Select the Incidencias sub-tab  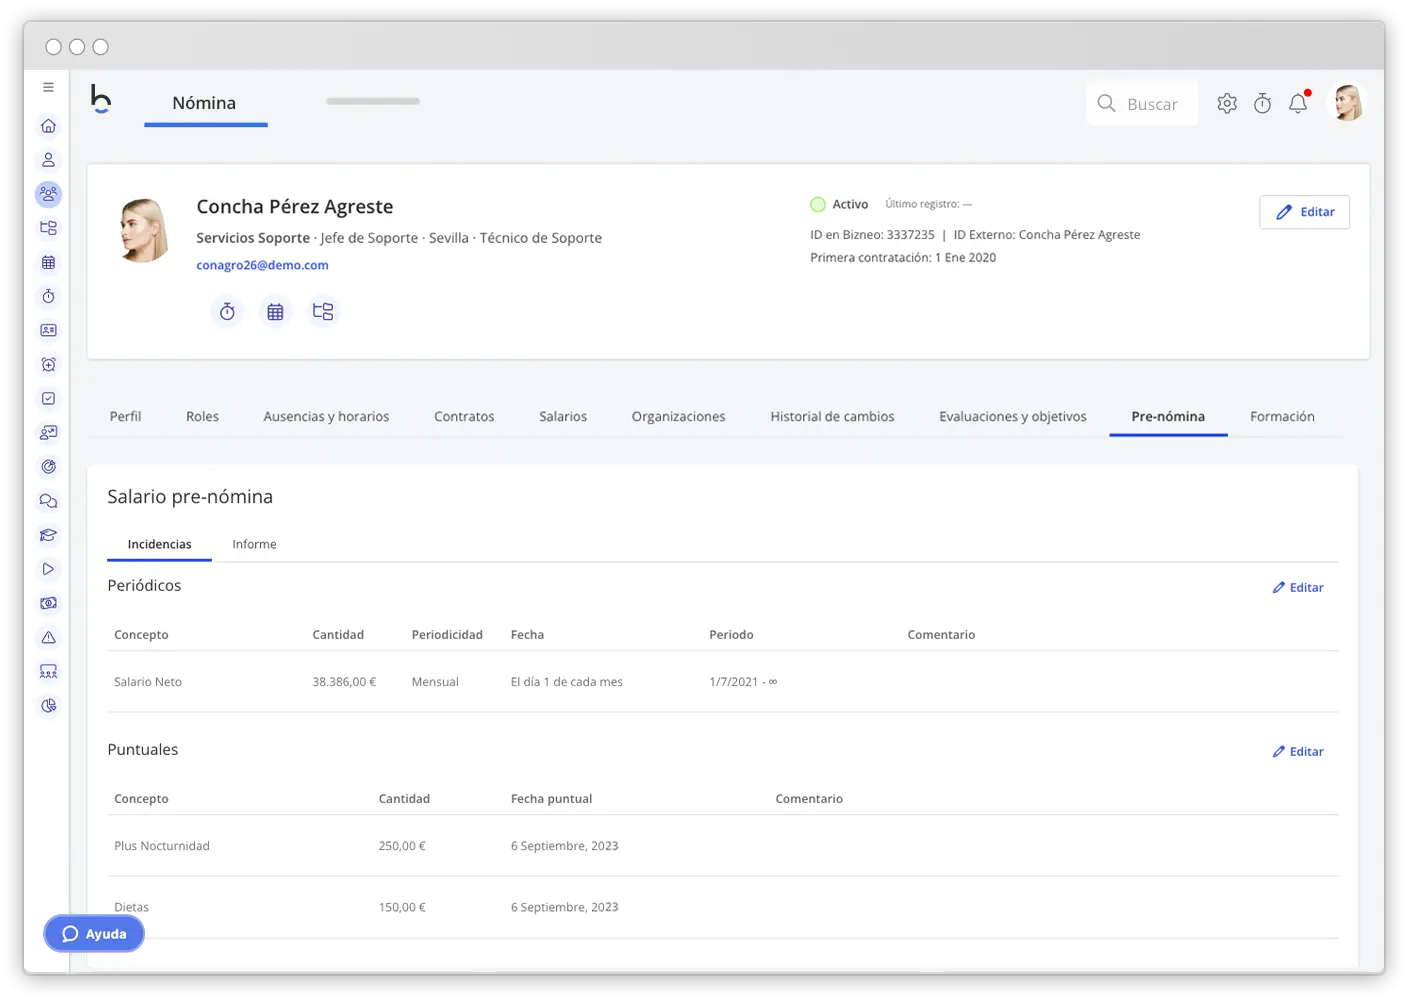159,544
